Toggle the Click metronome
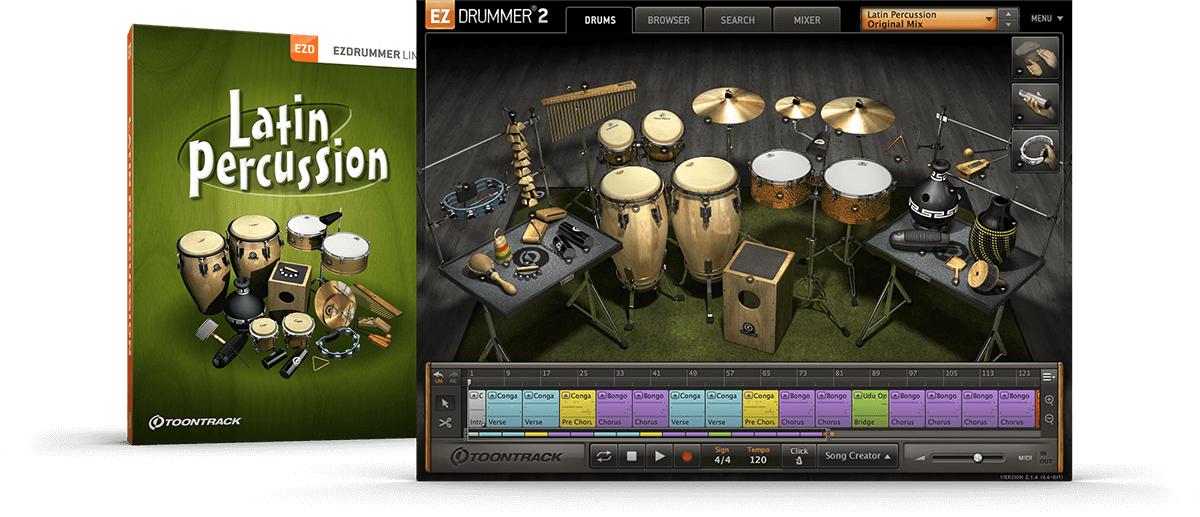Viewport: 1200px width, 517px height. click(x=798, y=456)
